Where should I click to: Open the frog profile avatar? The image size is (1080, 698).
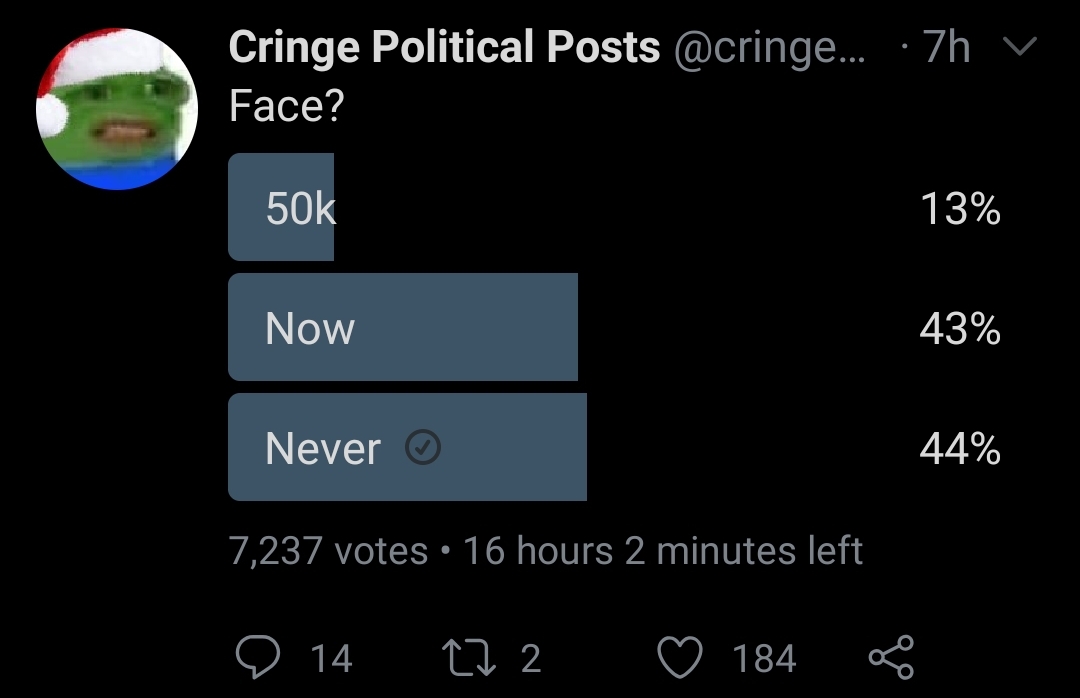click(117, 109)
